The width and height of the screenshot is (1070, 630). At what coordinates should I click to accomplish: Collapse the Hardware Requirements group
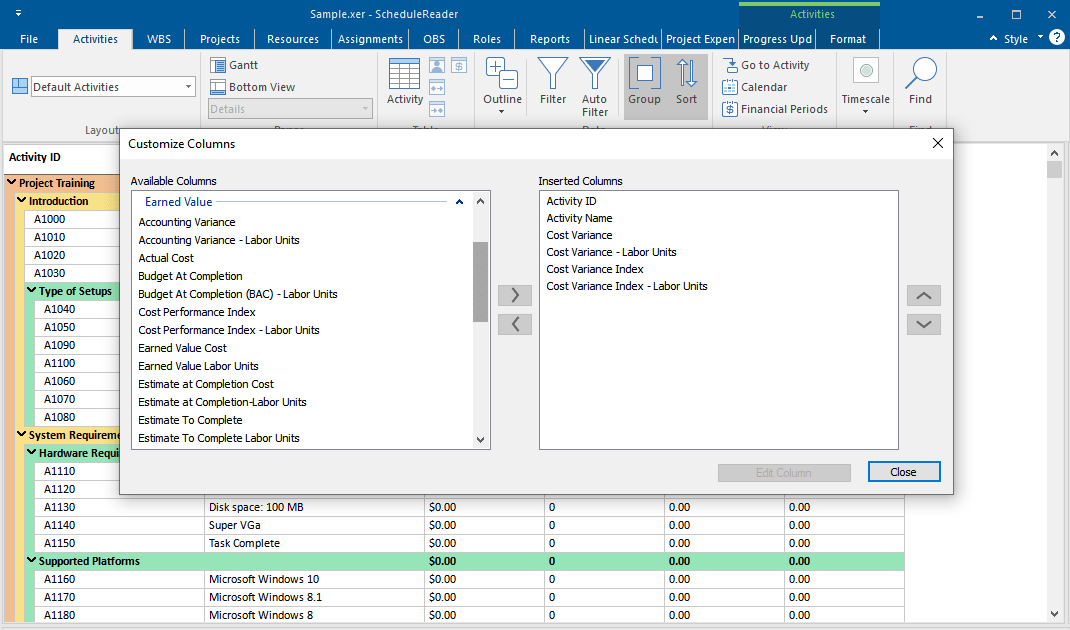tap(31, 453)
